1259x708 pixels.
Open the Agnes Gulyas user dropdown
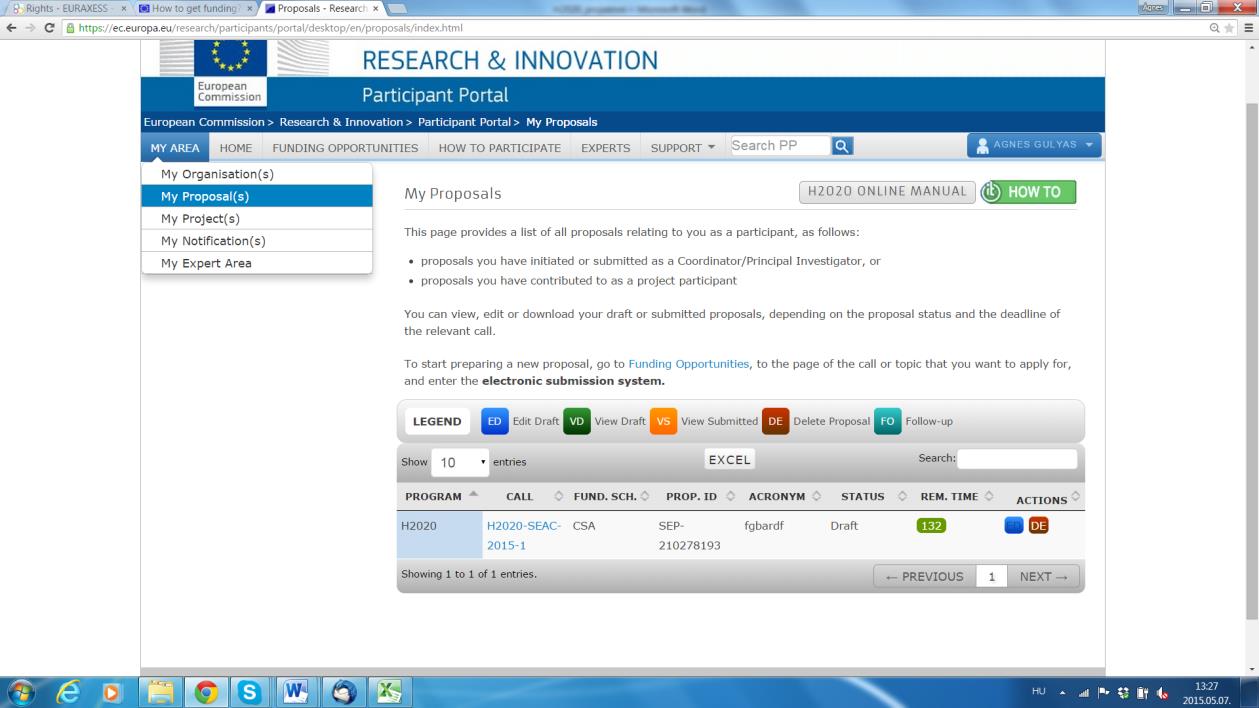[x=1034, y=146]
